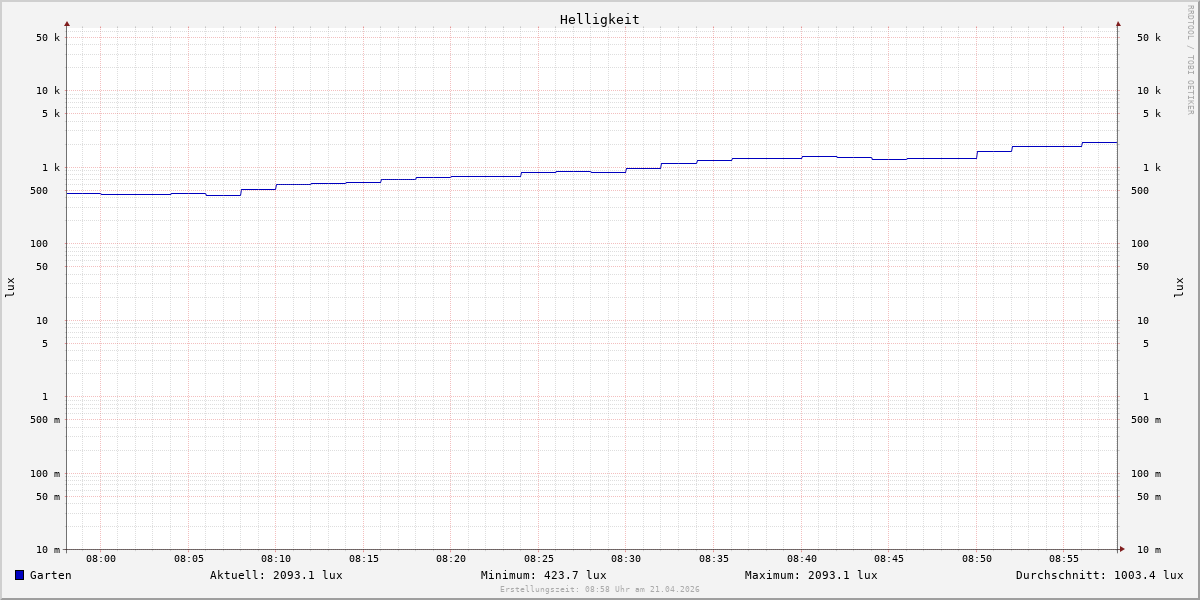Click the Minimum 423.7 lux statistic

coord(543,575)
